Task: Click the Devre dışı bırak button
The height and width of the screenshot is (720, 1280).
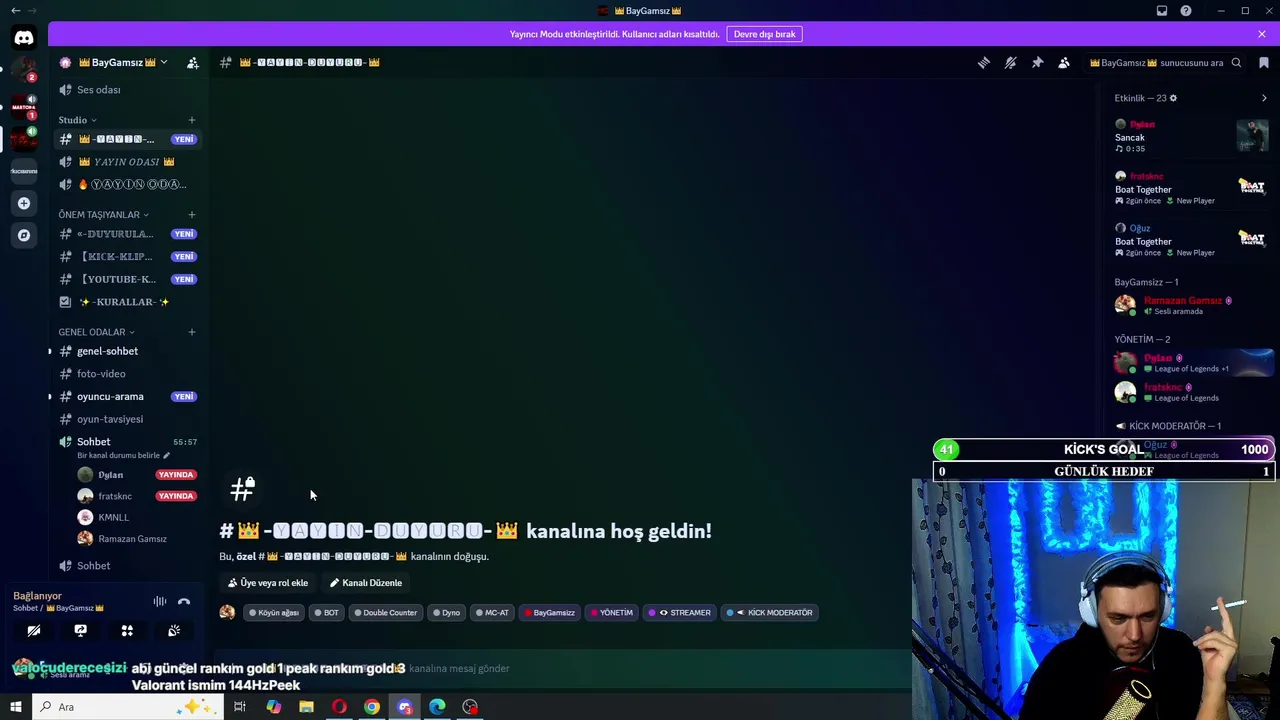Action: tap(764, 34)
